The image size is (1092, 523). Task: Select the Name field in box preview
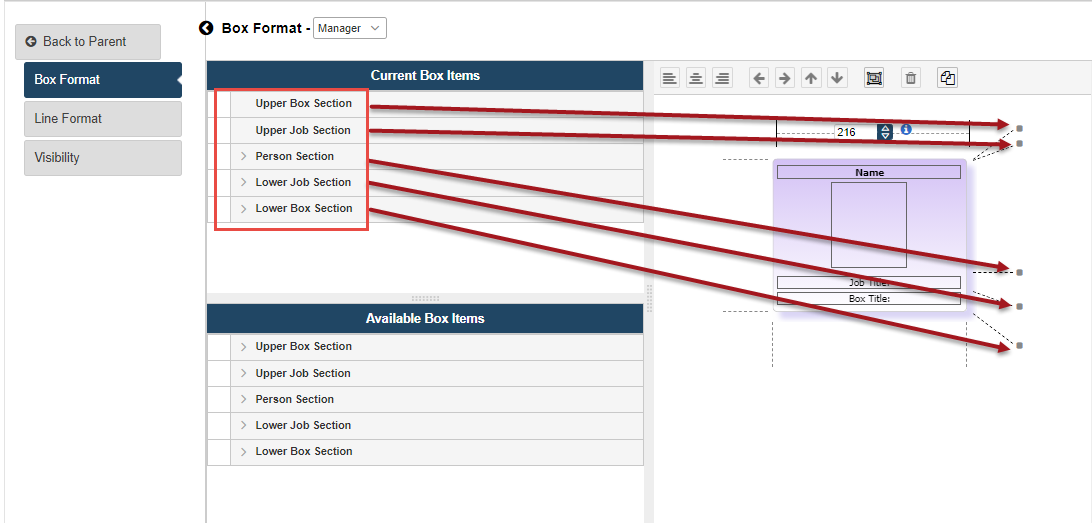pos(868,172)
